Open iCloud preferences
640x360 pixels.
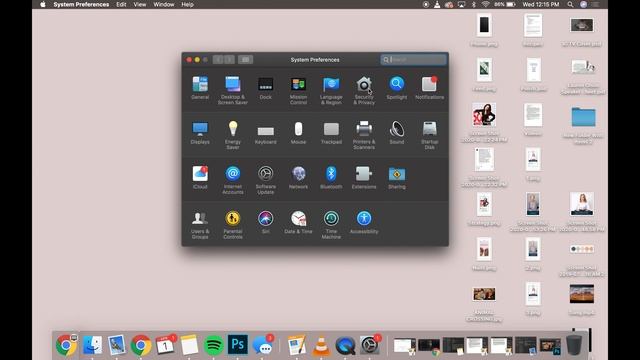point(200,177)
